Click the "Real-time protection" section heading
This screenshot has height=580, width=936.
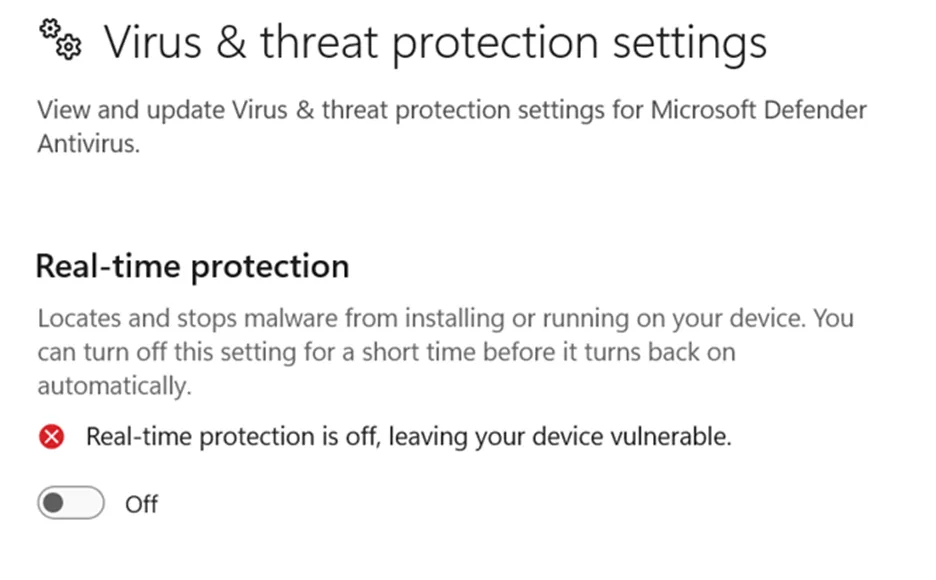coord(192,267)
